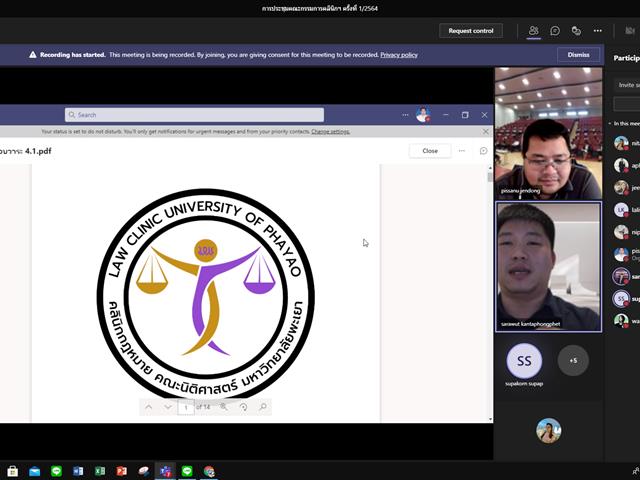
Task: Open Excel from the taskbar
Action: 100,471
